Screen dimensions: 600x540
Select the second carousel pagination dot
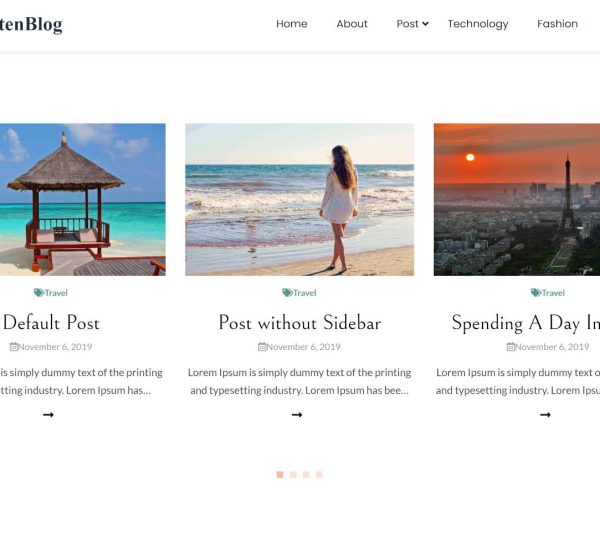tap(293, 475)
